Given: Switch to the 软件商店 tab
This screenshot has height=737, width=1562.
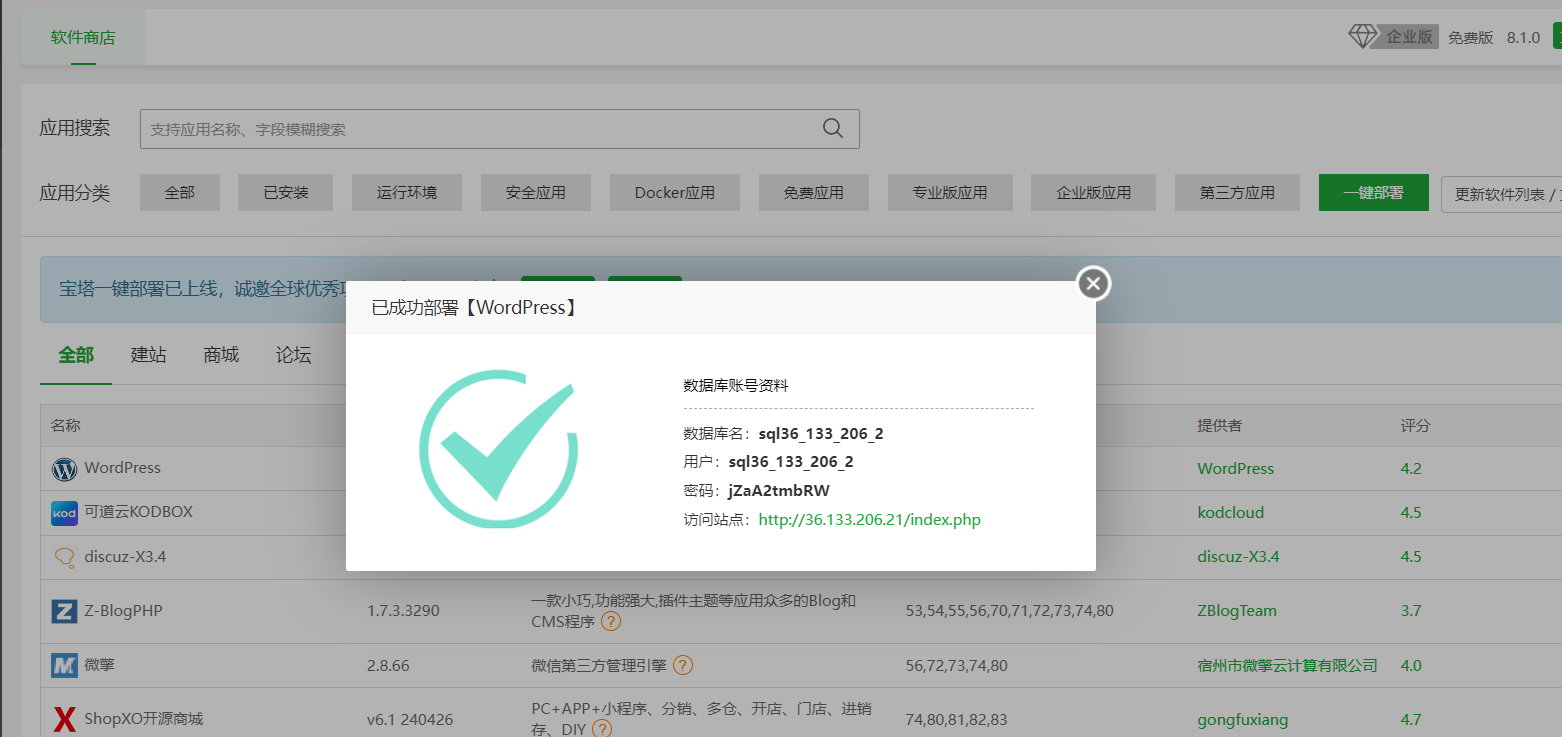Looking at the screenshot, I should pos(83,38).
